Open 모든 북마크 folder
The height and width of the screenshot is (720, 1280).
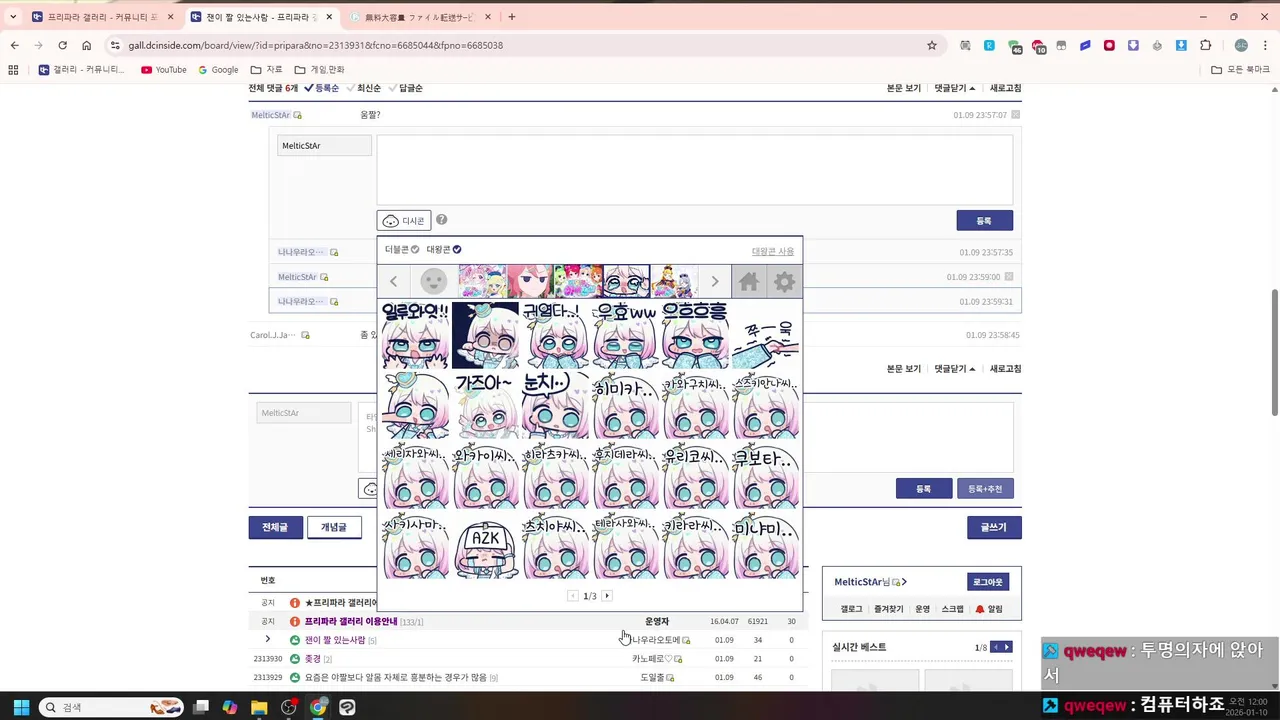coord(1240,70)
